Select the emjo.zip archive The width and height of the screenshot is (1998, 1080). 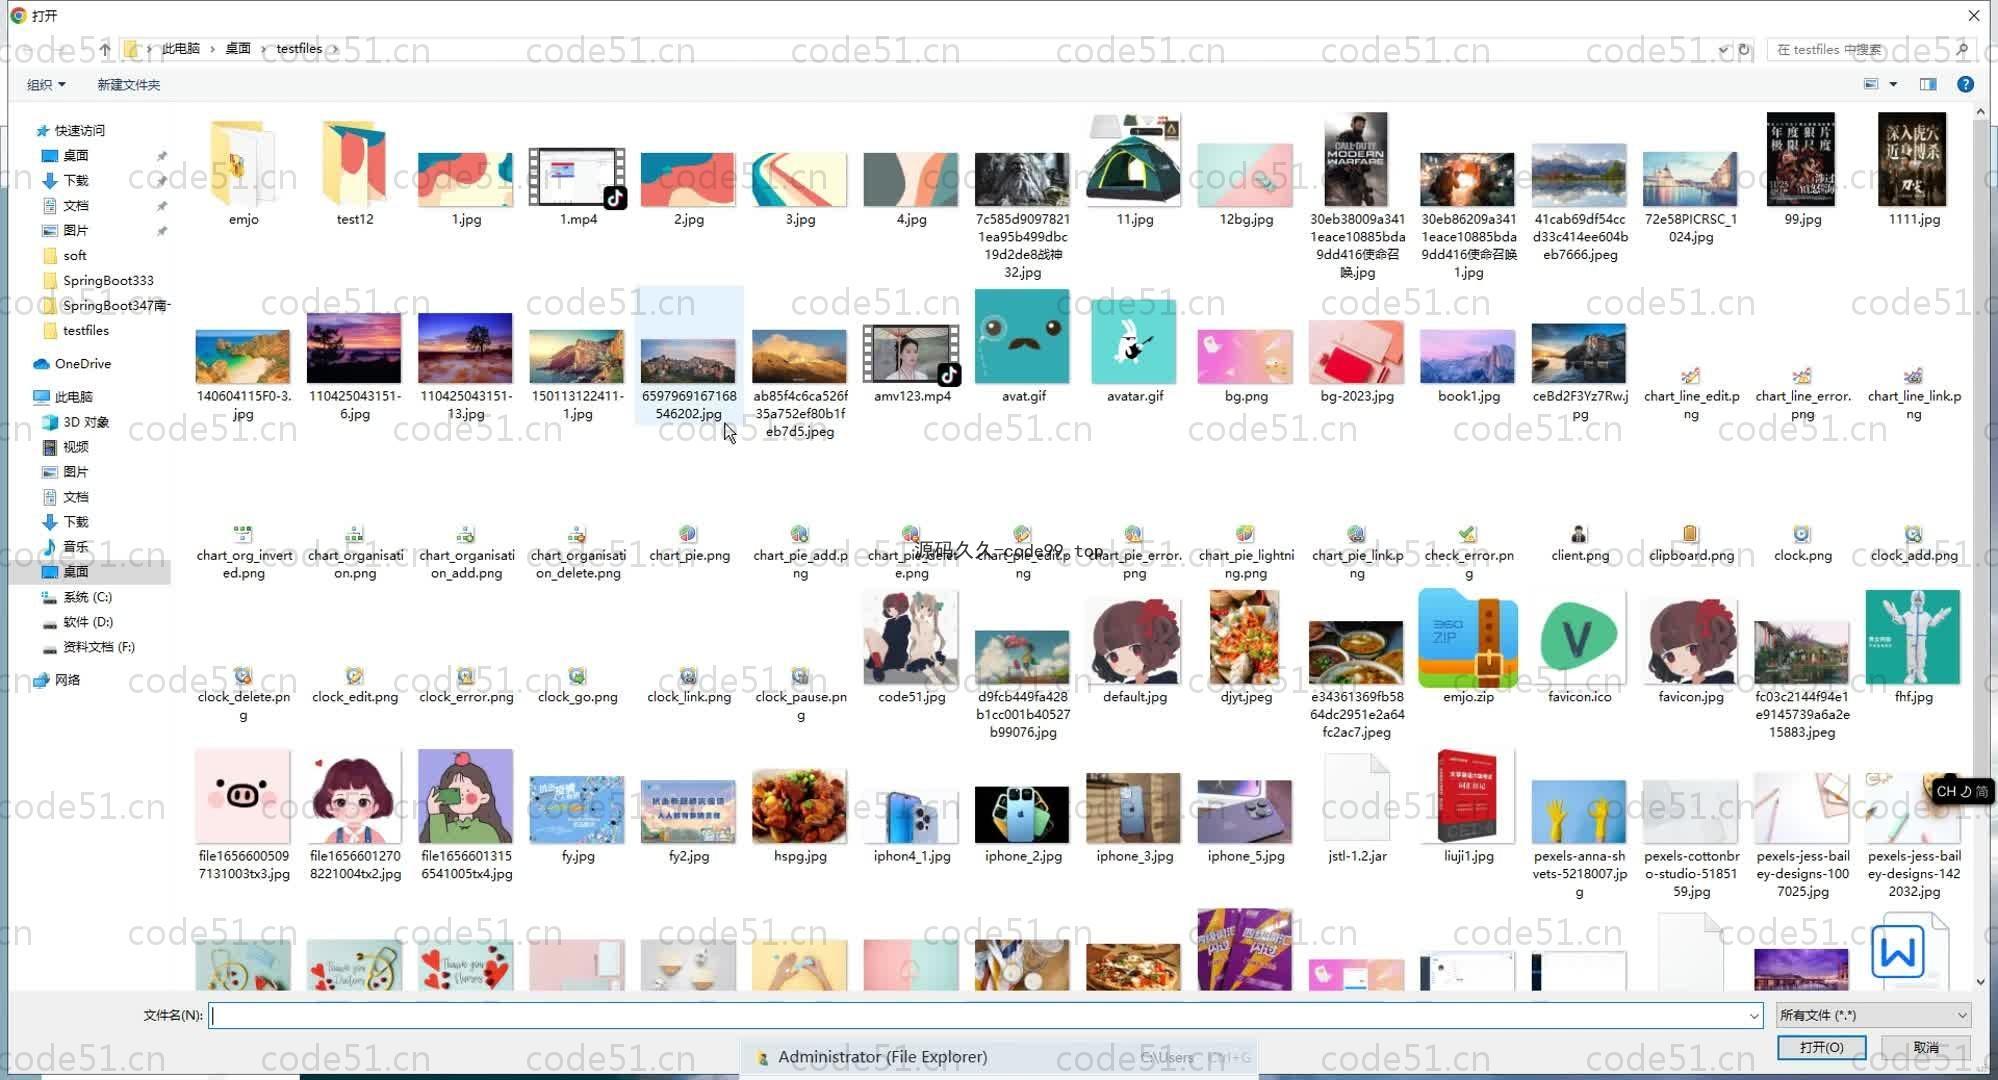coord(1468,648)
